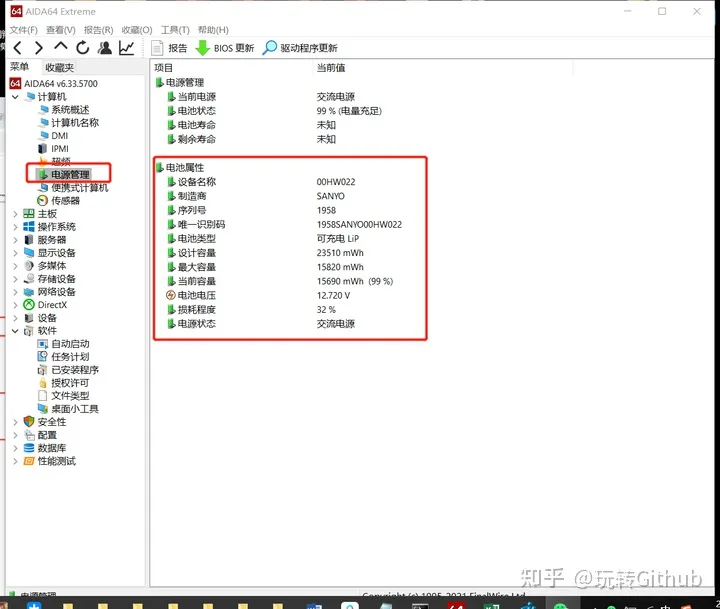
Task: Open the 报告(R) menu
Action: click(x=98, y=30)
